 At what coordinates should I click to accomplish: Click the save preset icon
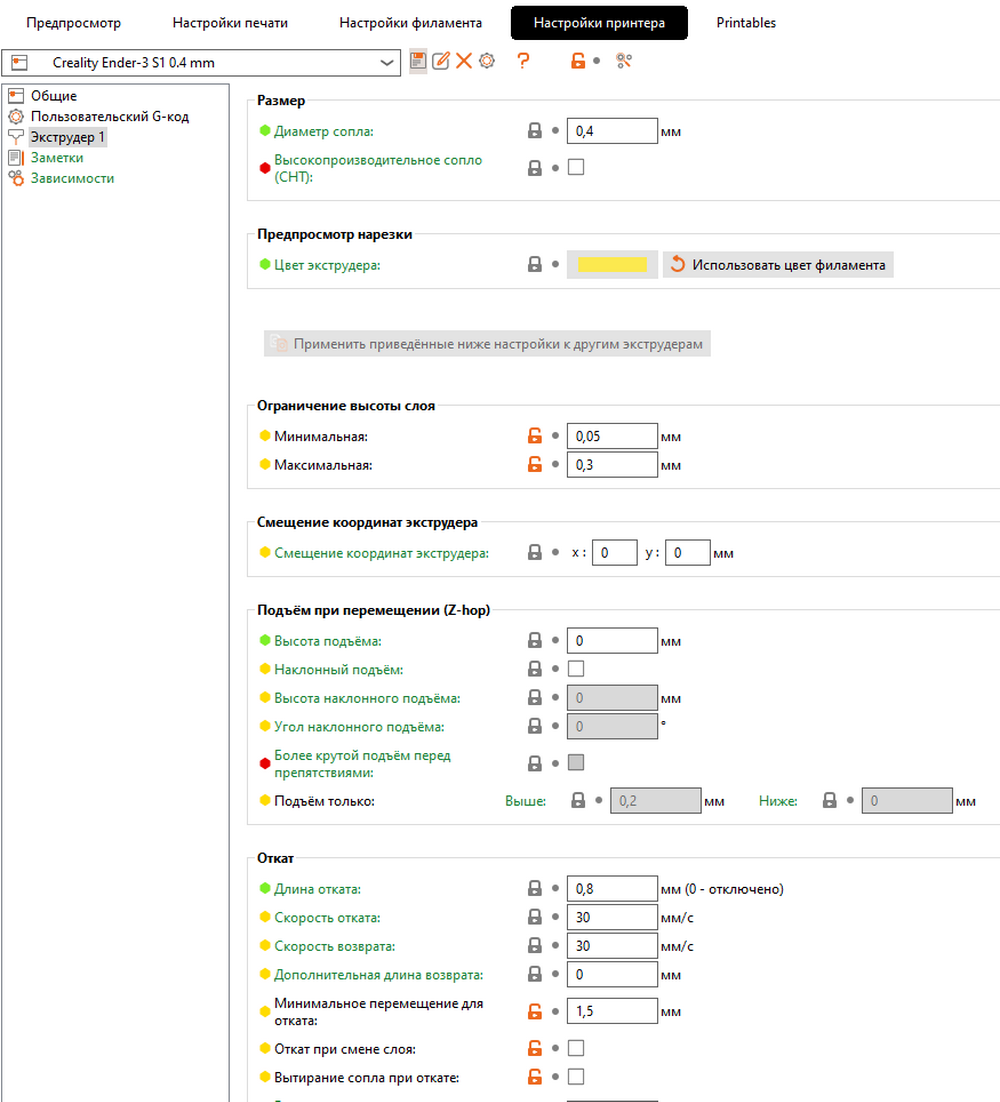(x=418, y=62)
